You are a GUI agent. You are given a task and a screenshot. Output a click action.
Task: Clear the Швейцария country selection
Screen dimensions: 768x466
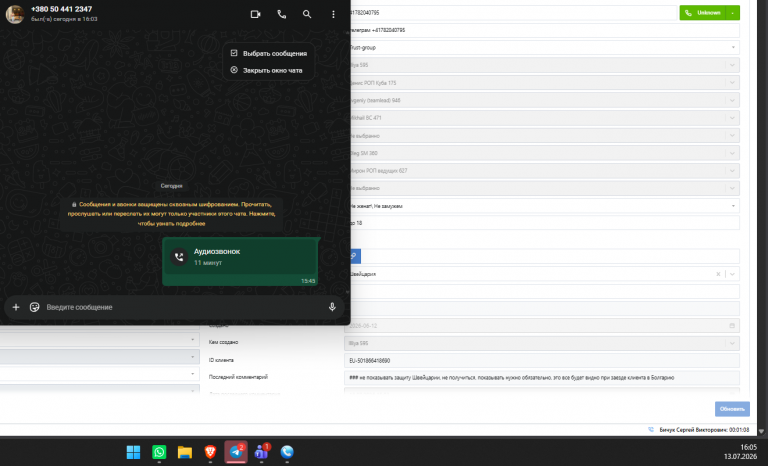[718, 274]
